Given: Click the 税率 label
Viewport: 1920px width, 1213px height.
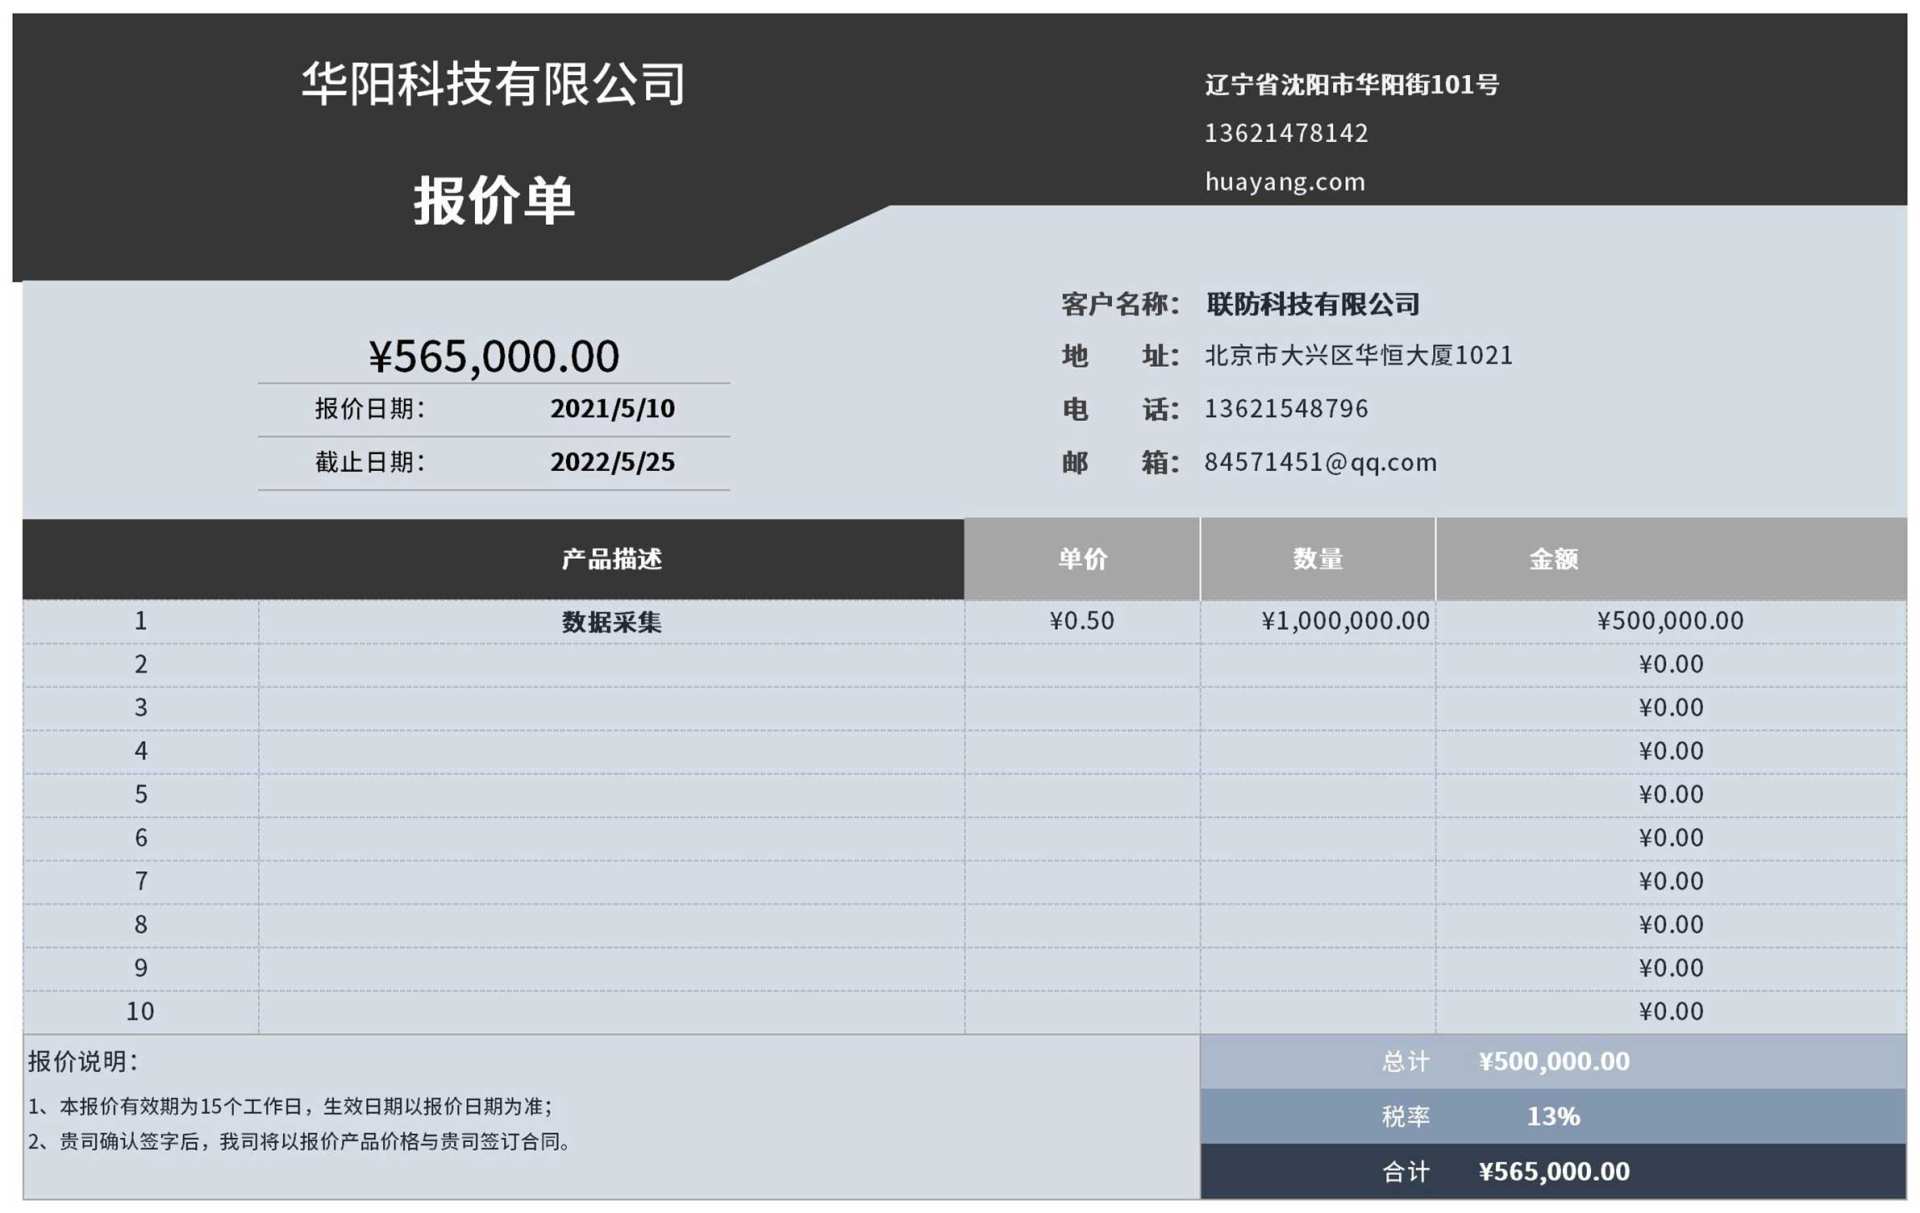Looking at the screenshot, I should [x=1406, y=1117].
